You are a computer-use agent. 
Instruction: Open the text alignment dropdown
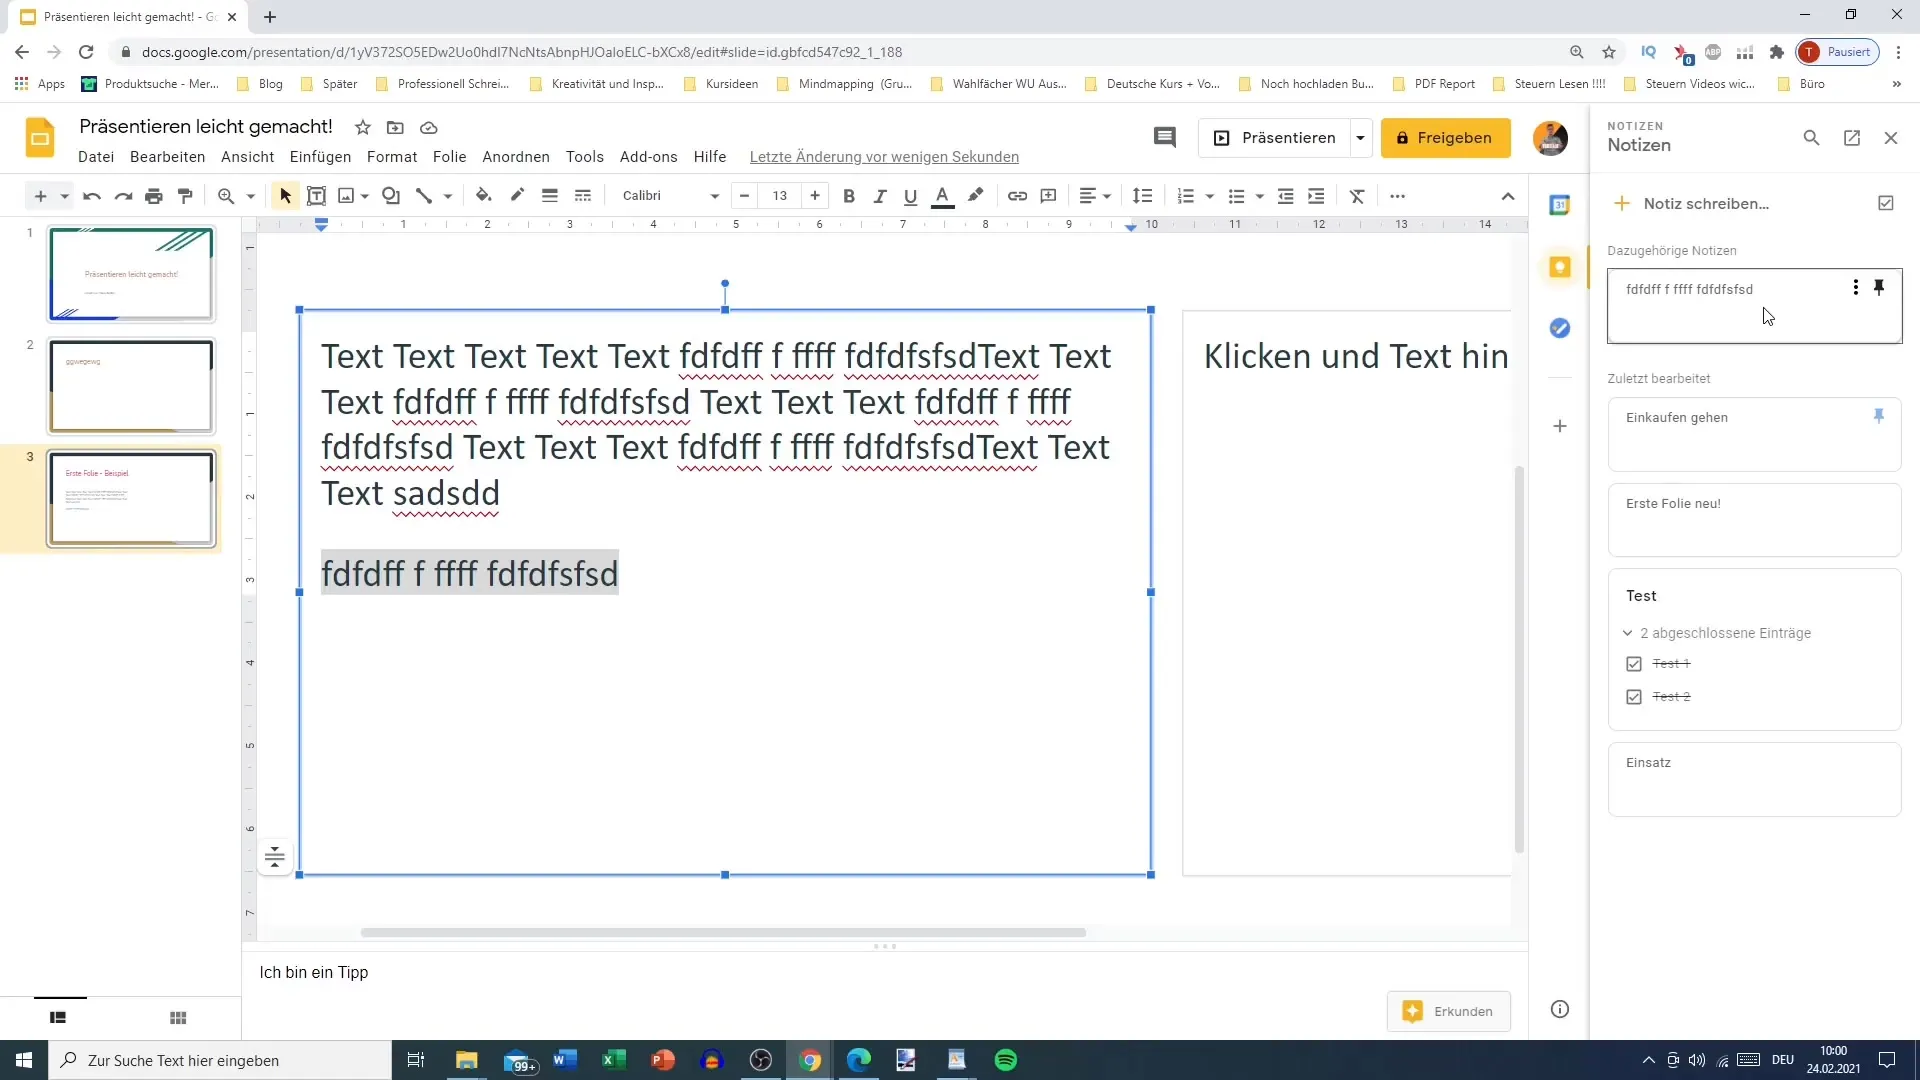click(1095, 196)
